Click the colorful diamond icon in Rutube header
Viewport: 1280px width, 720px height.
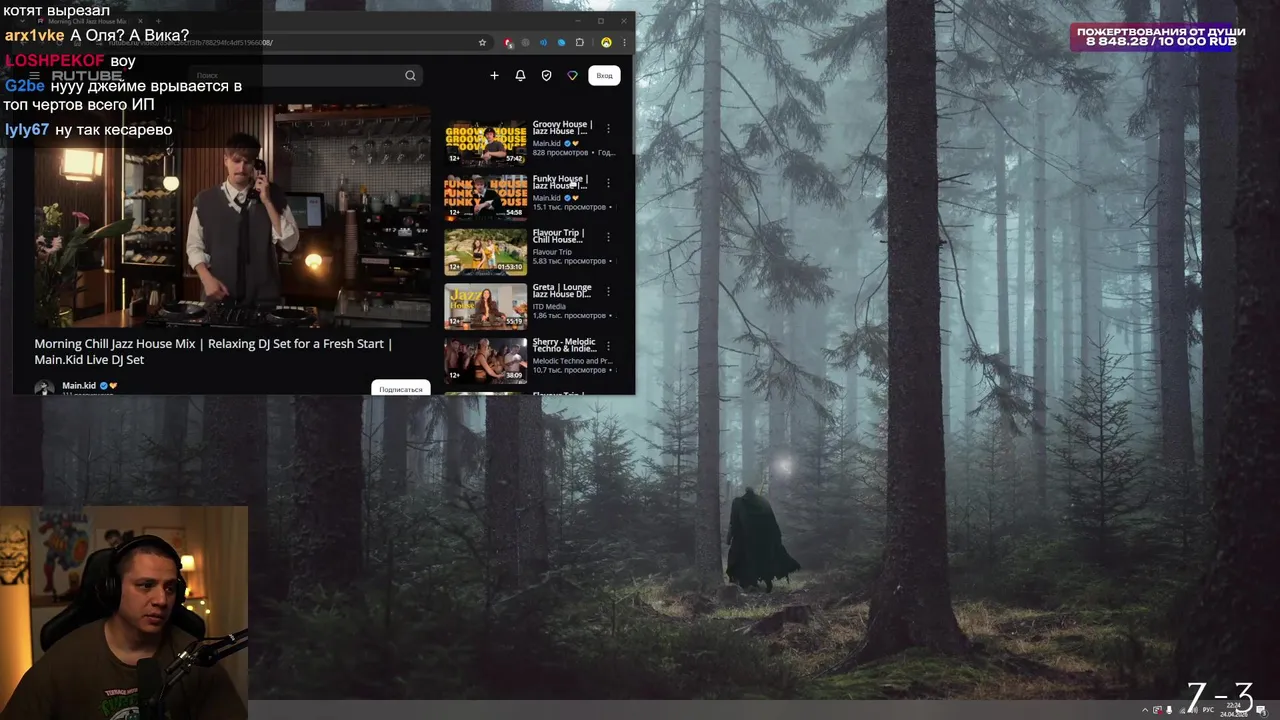click(572, 75)
